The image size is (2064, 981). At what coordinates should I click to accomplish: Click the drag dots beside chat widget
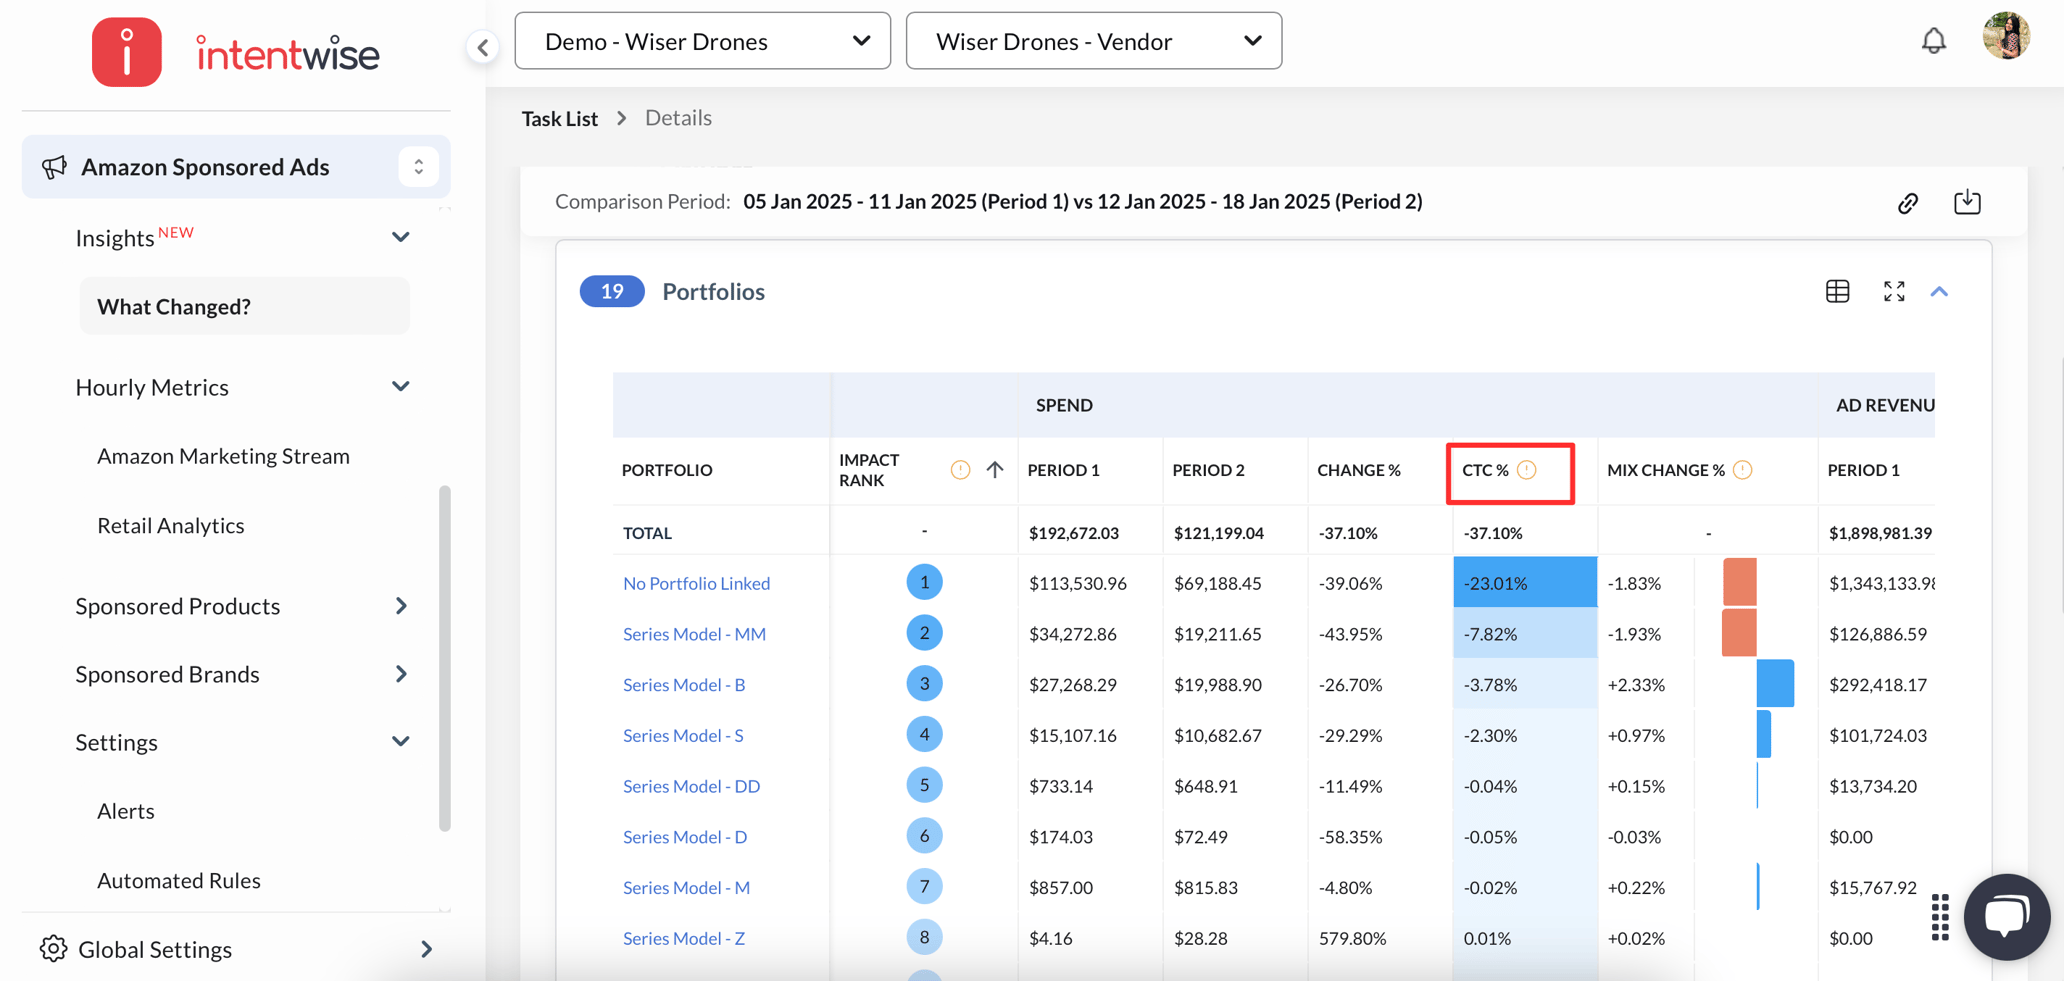click(x=1940, y=917)
